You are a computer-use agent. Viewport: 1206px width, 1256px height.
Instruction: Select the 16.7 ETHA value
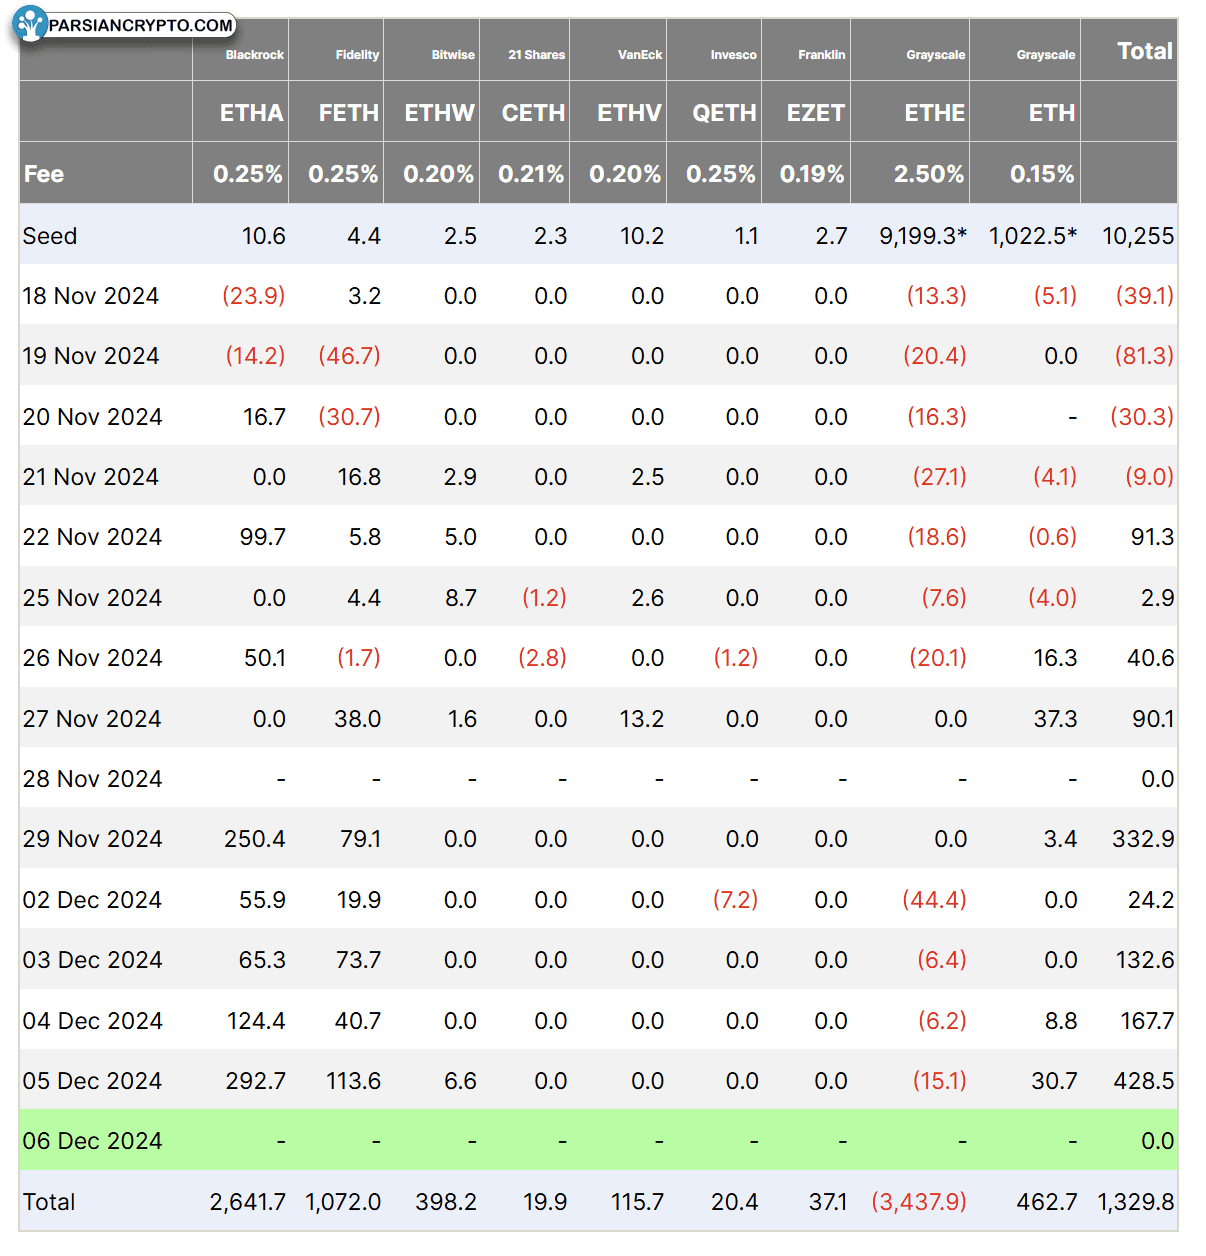(x=264, y=417)
